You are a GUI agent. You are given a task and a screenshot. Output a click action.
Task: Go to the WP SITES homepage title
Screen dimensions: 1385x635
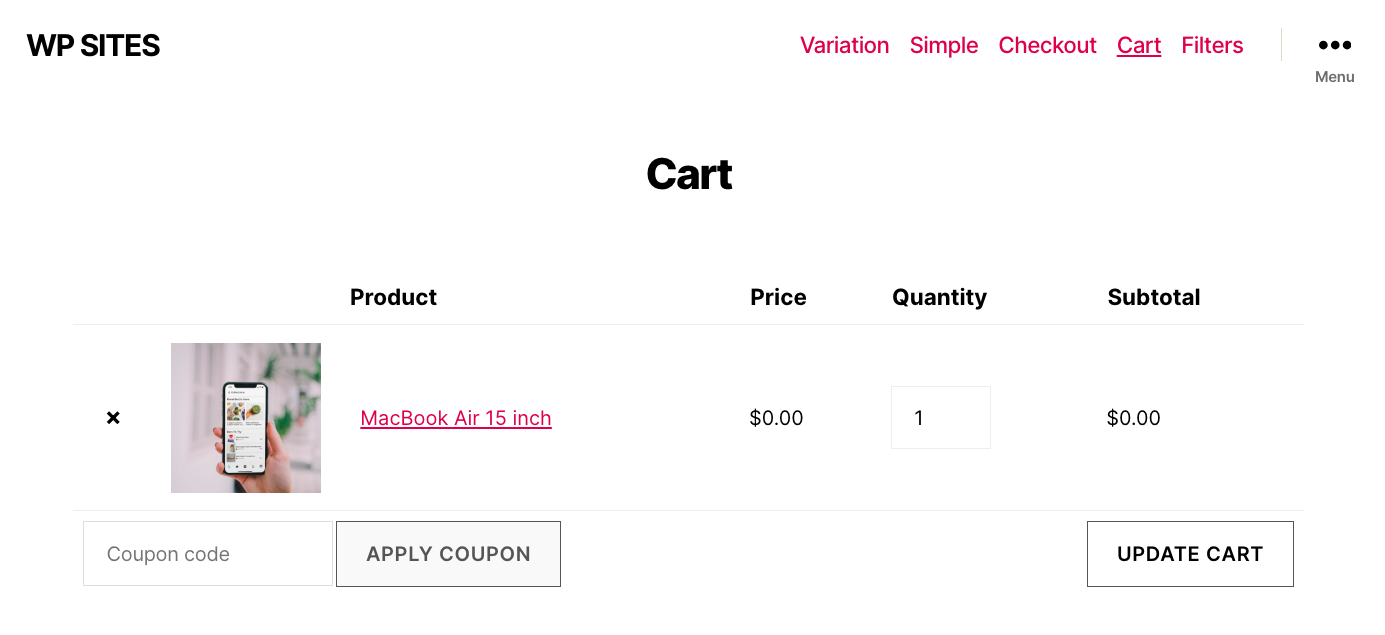point(93,46)
